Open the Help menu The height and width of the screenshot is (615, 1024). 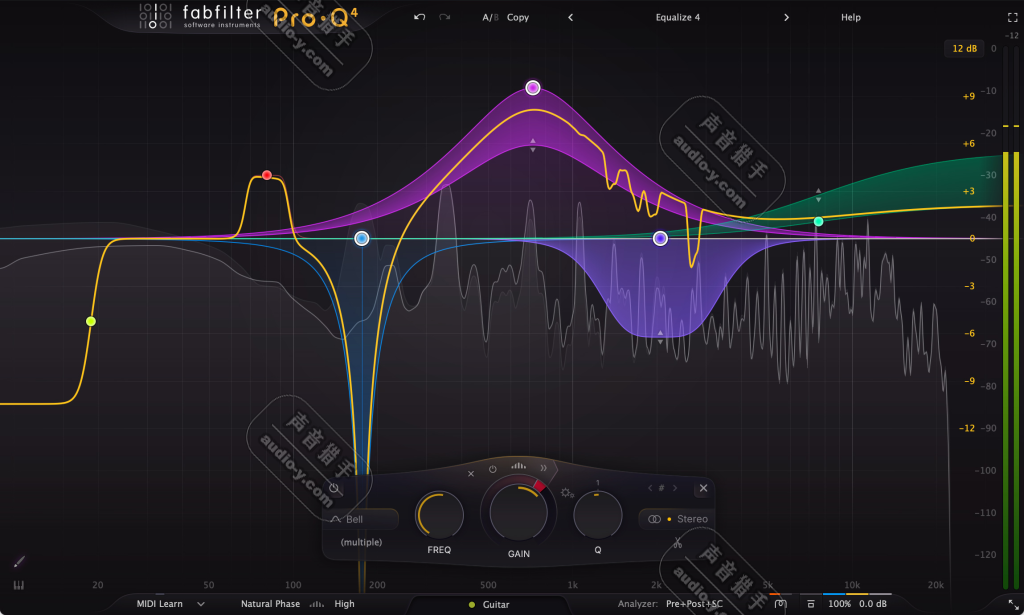click(x=849, y=17)
